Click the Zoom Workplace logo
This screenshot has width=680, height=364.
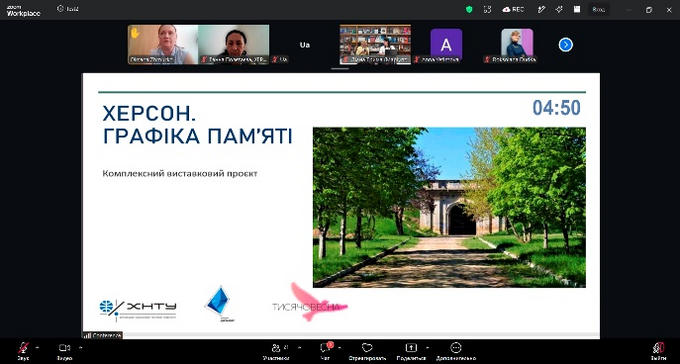point(23,10)
